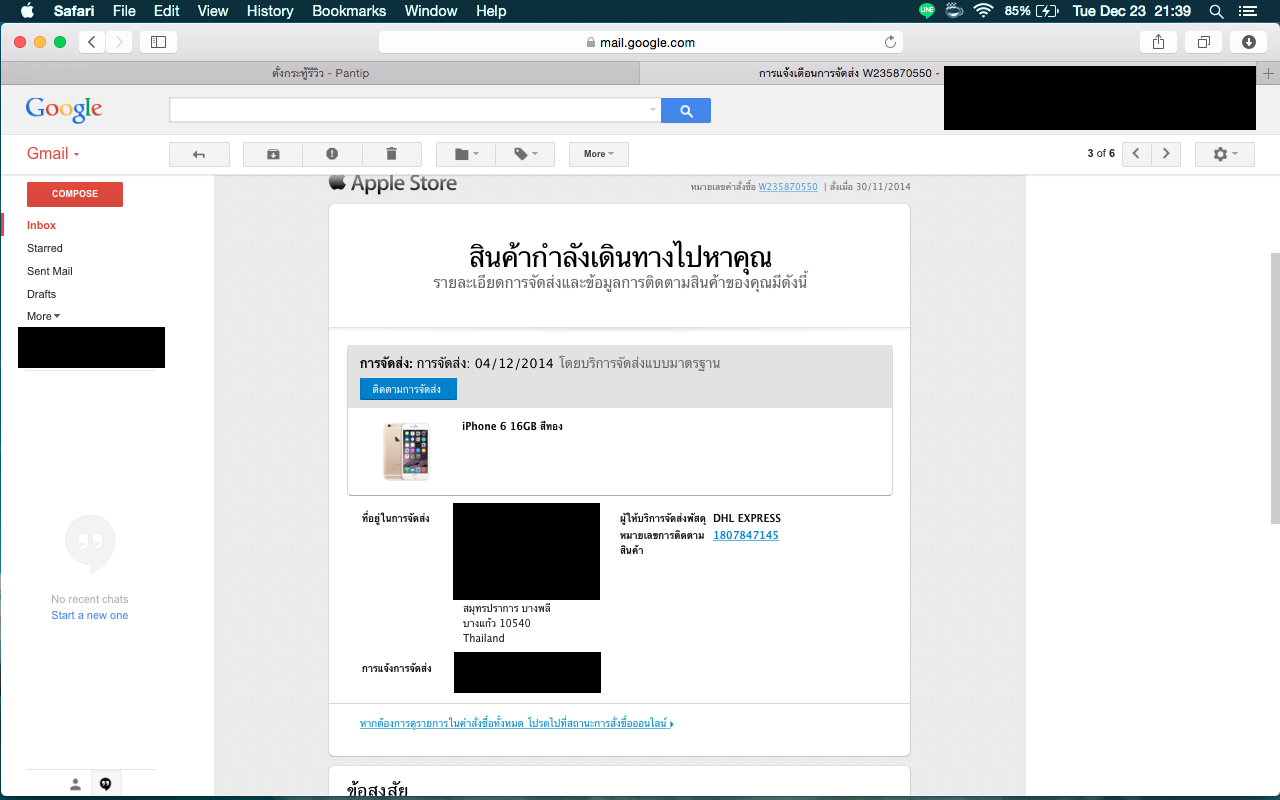This screenshot has width=1280, height=800.
Task: Click the Google logo
Action: [64, 110]
